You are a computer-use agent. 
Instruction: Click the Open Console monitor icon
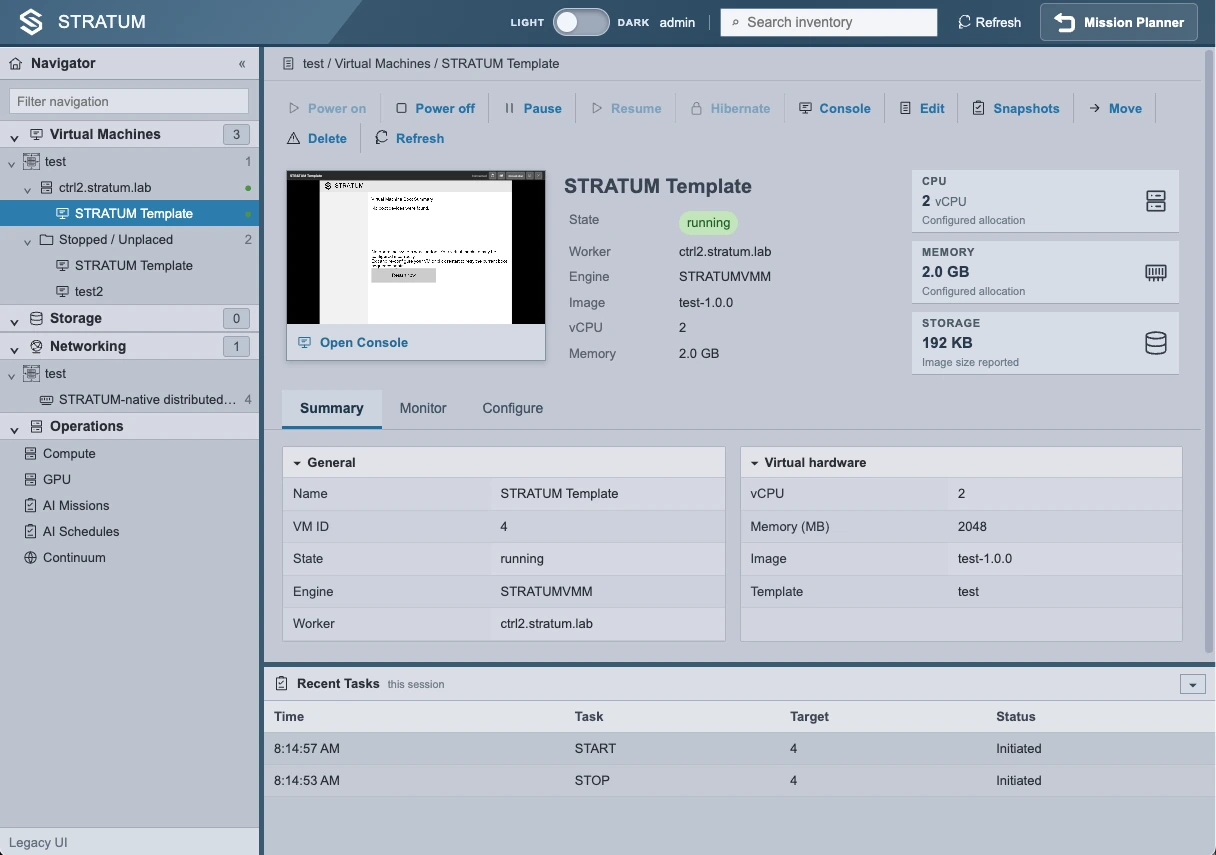(x=304, y=342)
